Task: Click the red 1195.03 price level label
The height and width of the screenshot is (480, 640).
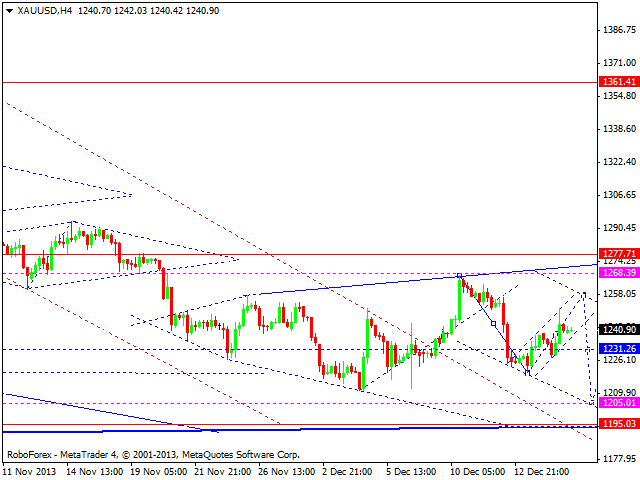Action: (619, 424)
